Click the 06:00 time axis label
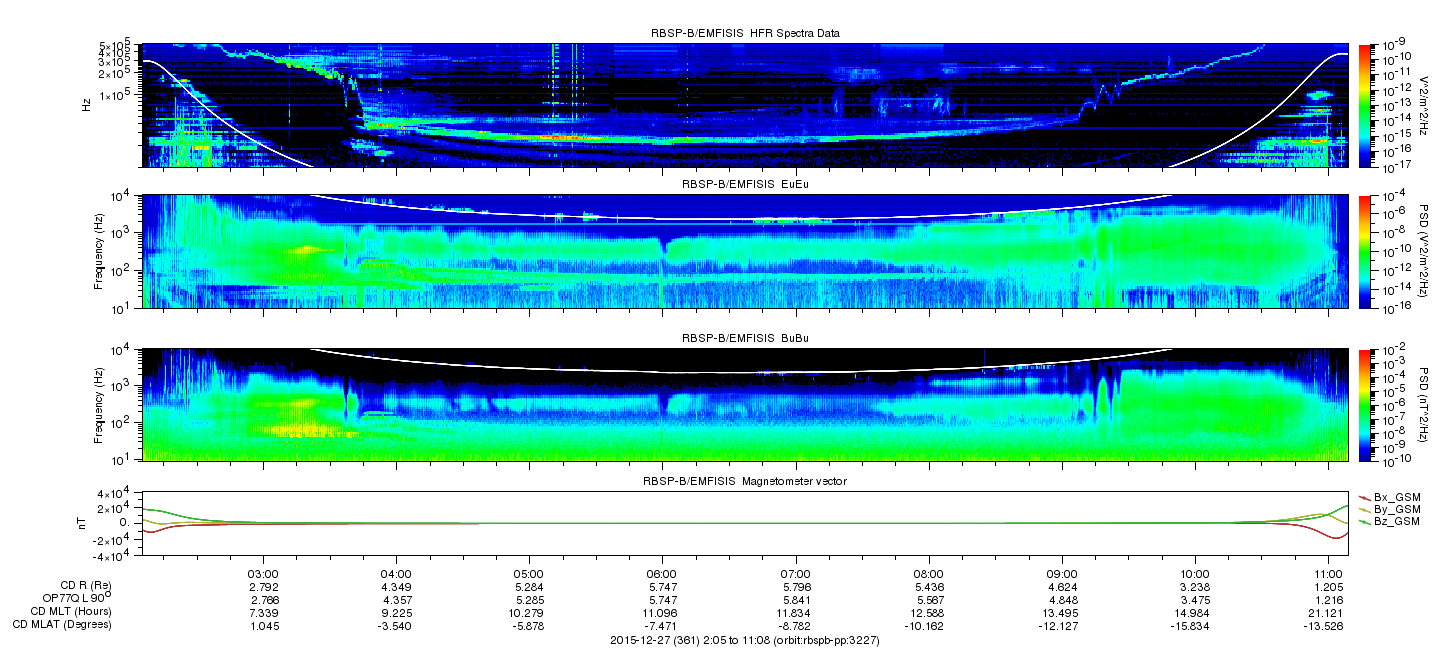The height and width of the screenshot is (658, 1447). point(662,571)
